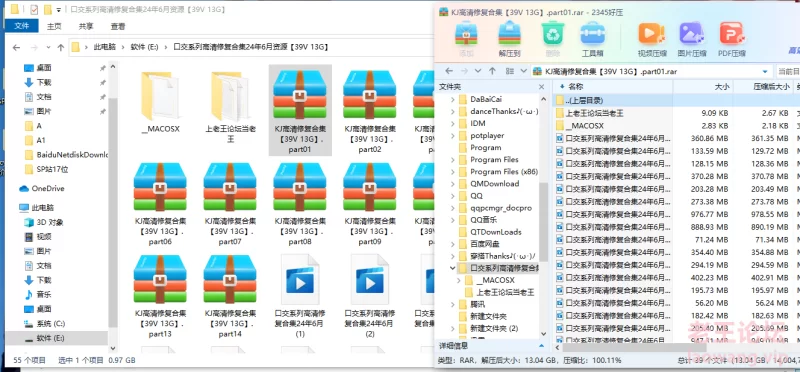Collapse the 详细信息 details panel
This screenshot has width=800, height=372.
click(541, 346)
